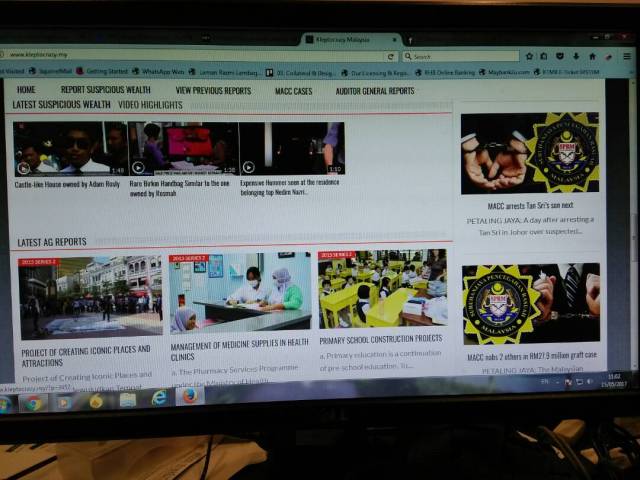640x480 pixels.
Task: Play the Expensive Hummer video
Action: click(248, 168)
